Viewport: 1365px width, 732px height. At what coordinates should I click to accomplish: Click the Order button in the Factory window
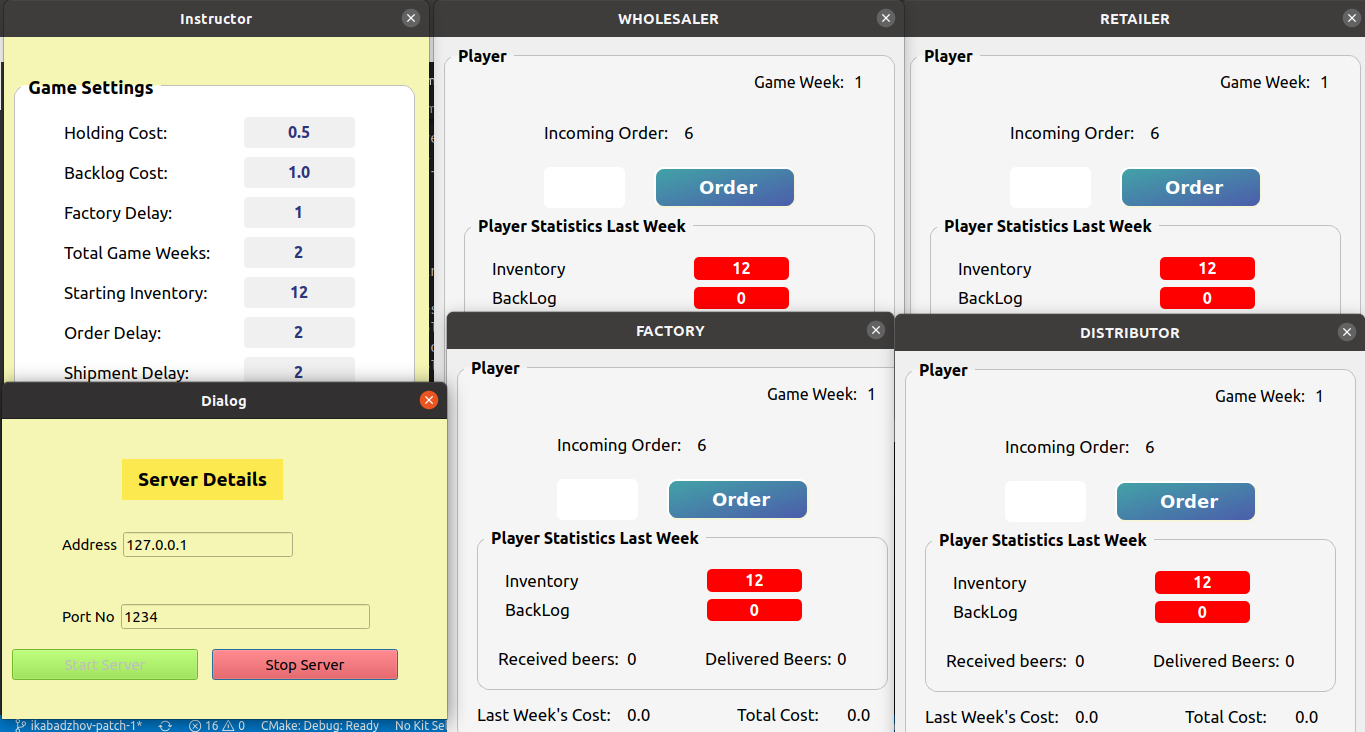click(738, 499)
